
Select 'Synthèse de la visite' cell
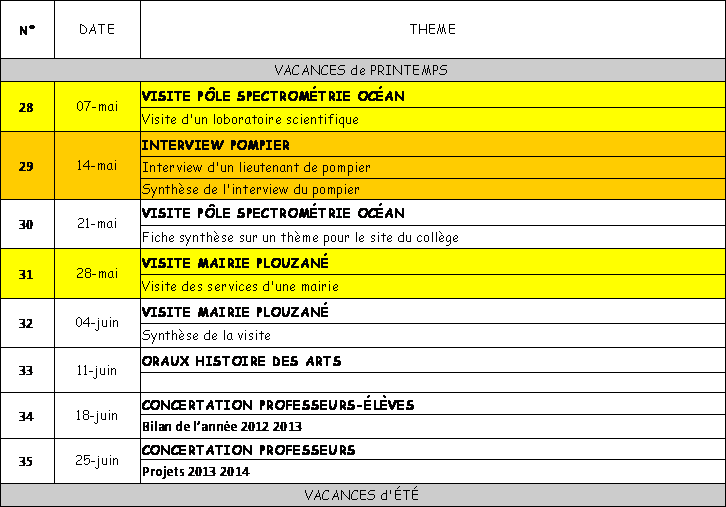point(207,335)
